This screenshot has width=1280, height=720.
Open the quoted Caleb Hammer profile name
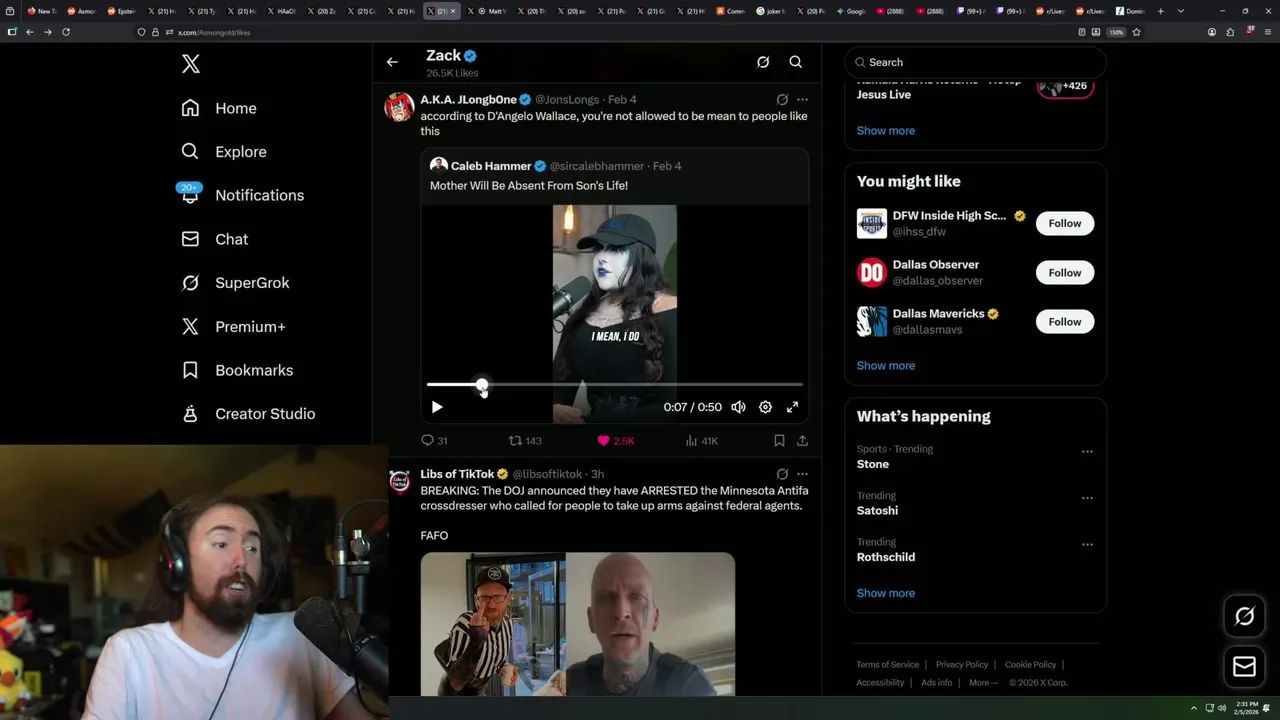(491, 166)
